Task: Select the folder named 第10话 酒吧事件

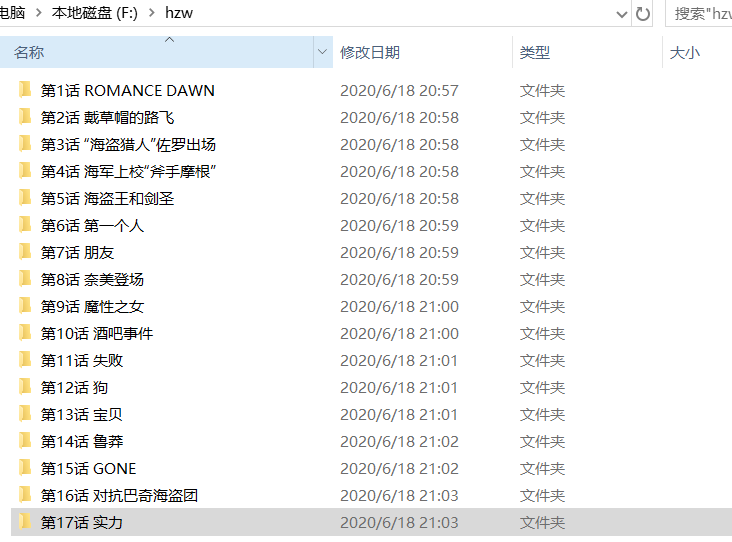Action: (97, 333)
